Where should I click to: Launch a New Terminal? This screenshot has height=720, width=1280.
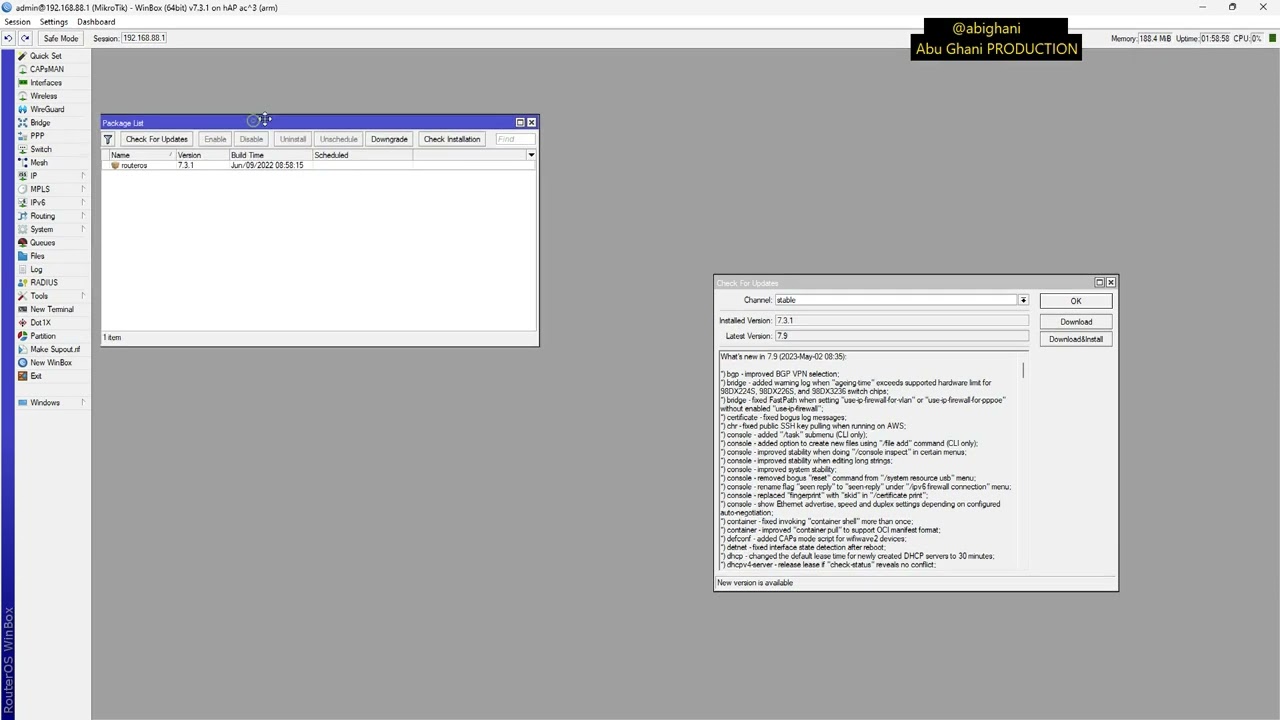tap(52, 309)
